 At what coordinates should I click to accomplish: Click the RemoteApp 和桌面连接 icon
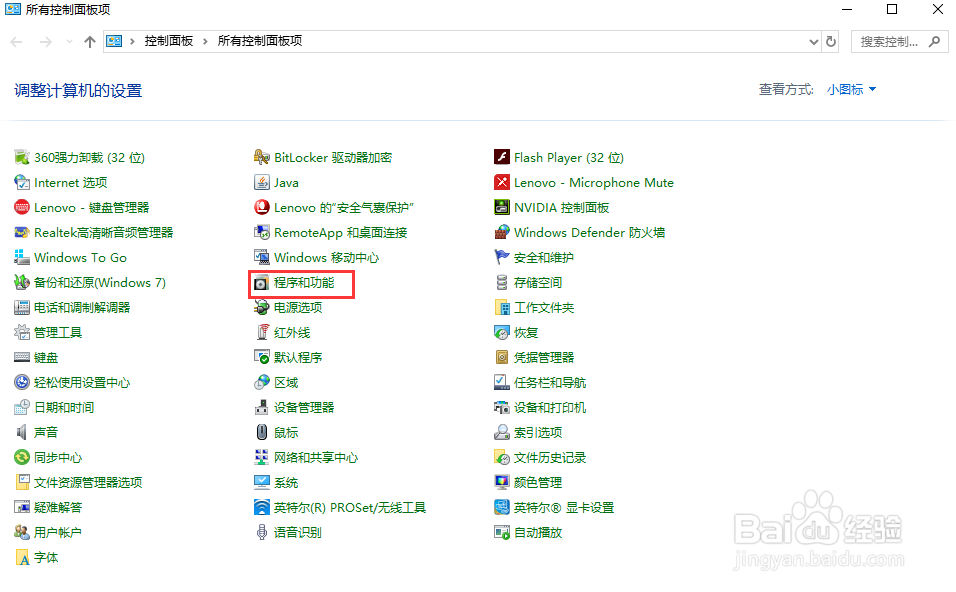[x=262, y=232]
